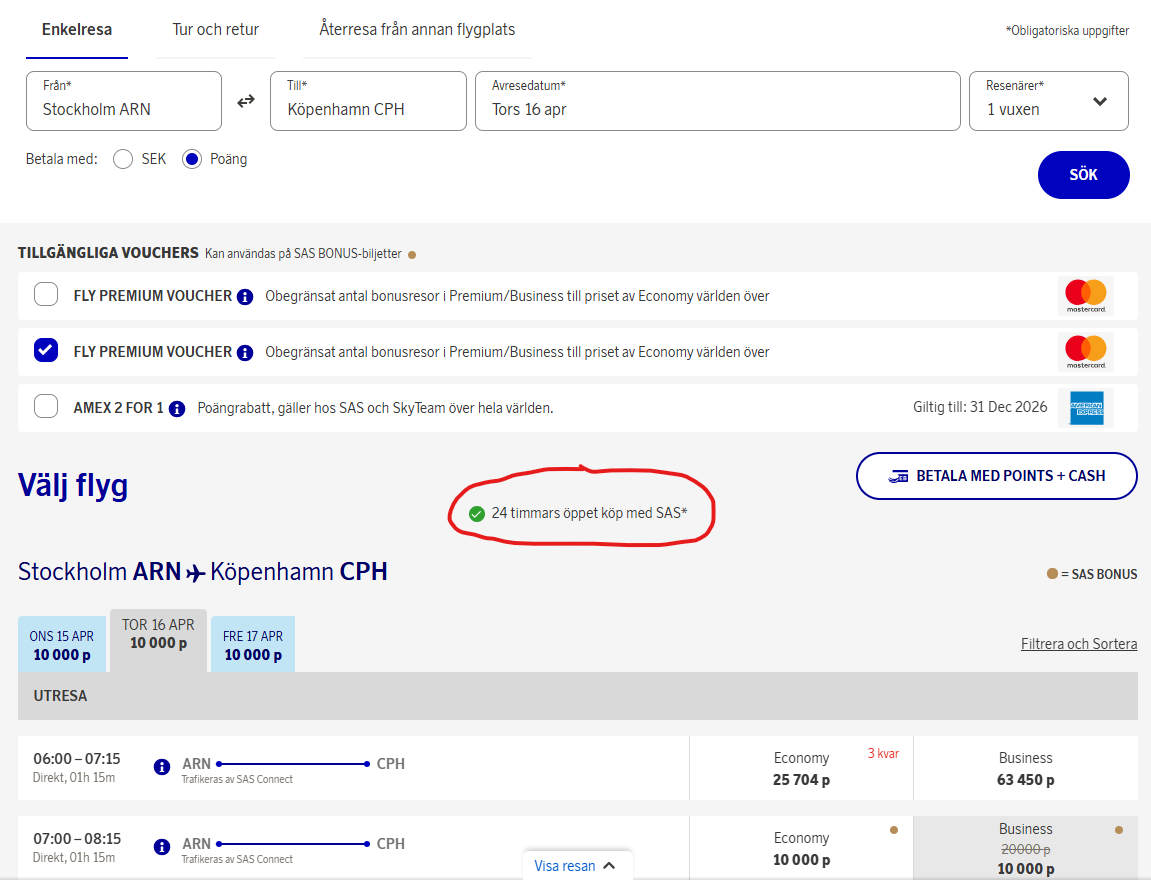Click the 3 kvar availability label
Image resolution: width=1151 pixels, height=884 pixels.
pos(883,753)
